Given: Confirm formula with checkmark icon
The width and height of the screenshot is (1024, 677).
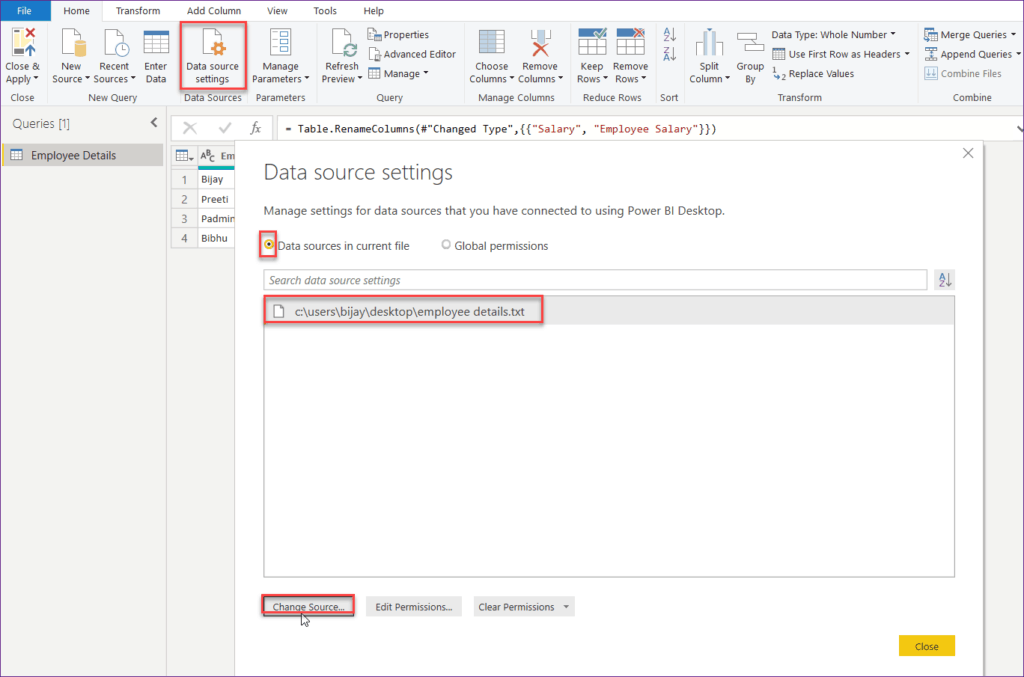Looking at the screenshot, I should point(225,128).
